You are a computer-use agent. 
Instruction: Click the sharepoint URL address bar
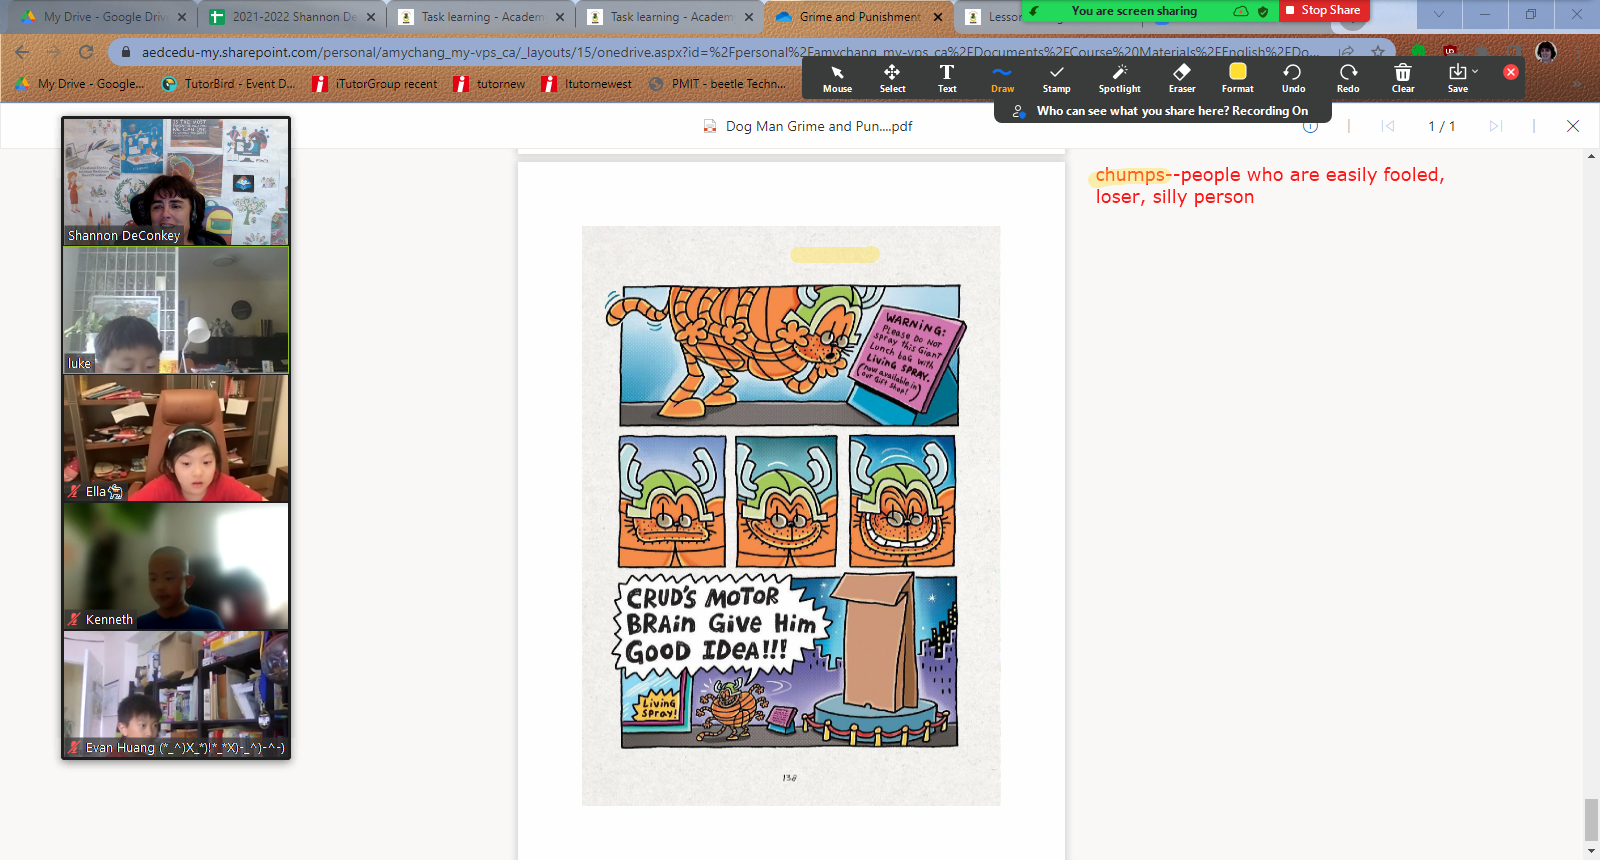(728, 52)
